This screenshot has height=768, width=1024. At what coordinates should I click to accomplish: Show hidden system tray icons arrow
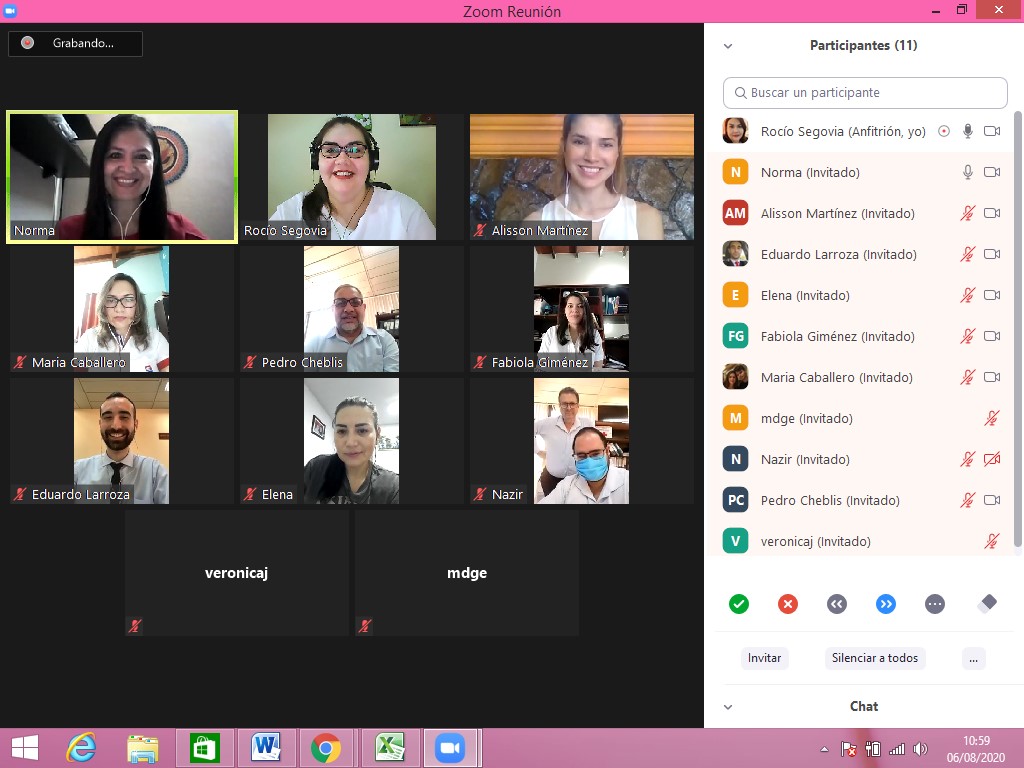pos(824,750)
